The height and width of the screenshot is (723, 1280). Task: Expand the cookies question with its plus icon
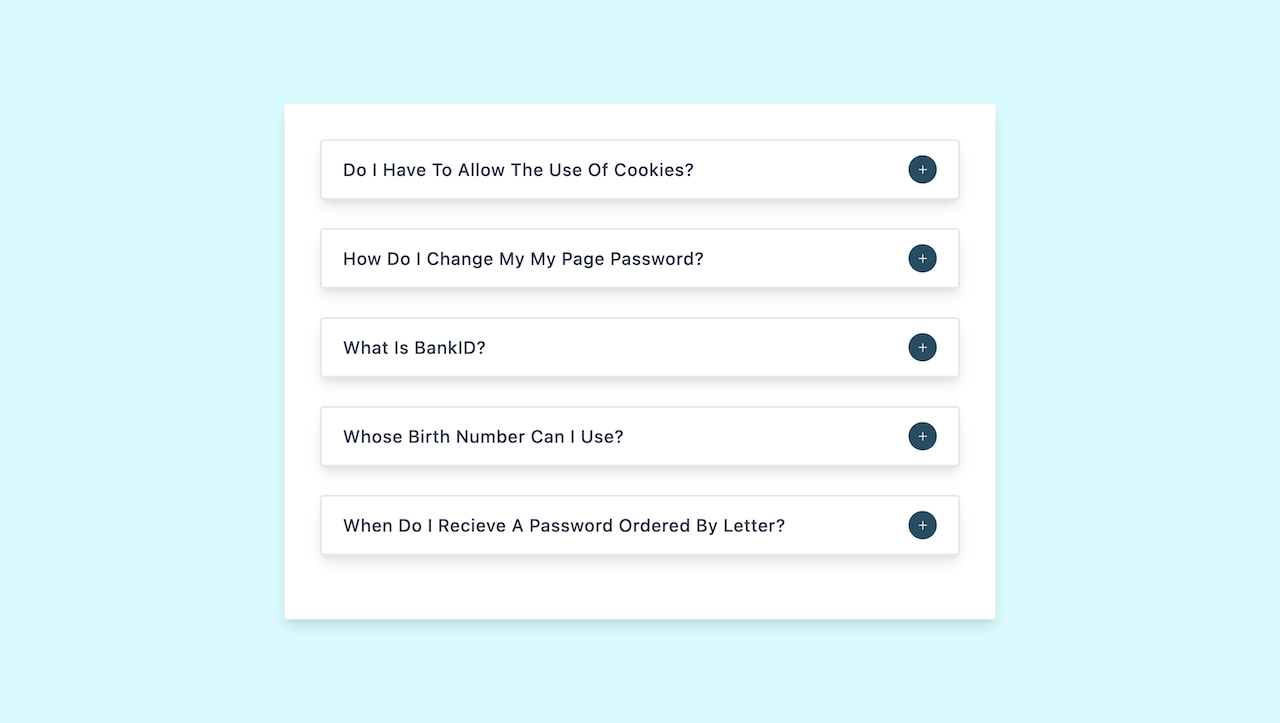click(922, 170)
